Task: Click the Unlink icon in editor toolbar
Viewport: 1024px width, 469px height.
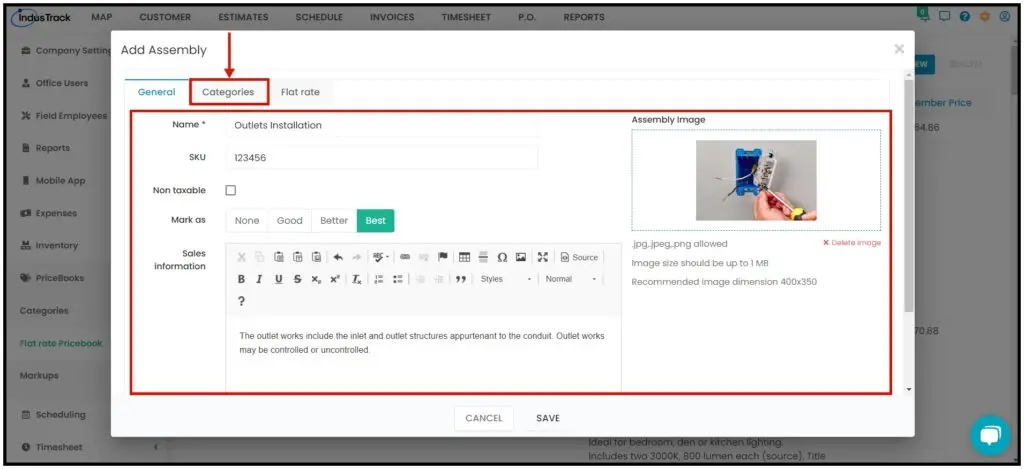Action: [423, 257]
